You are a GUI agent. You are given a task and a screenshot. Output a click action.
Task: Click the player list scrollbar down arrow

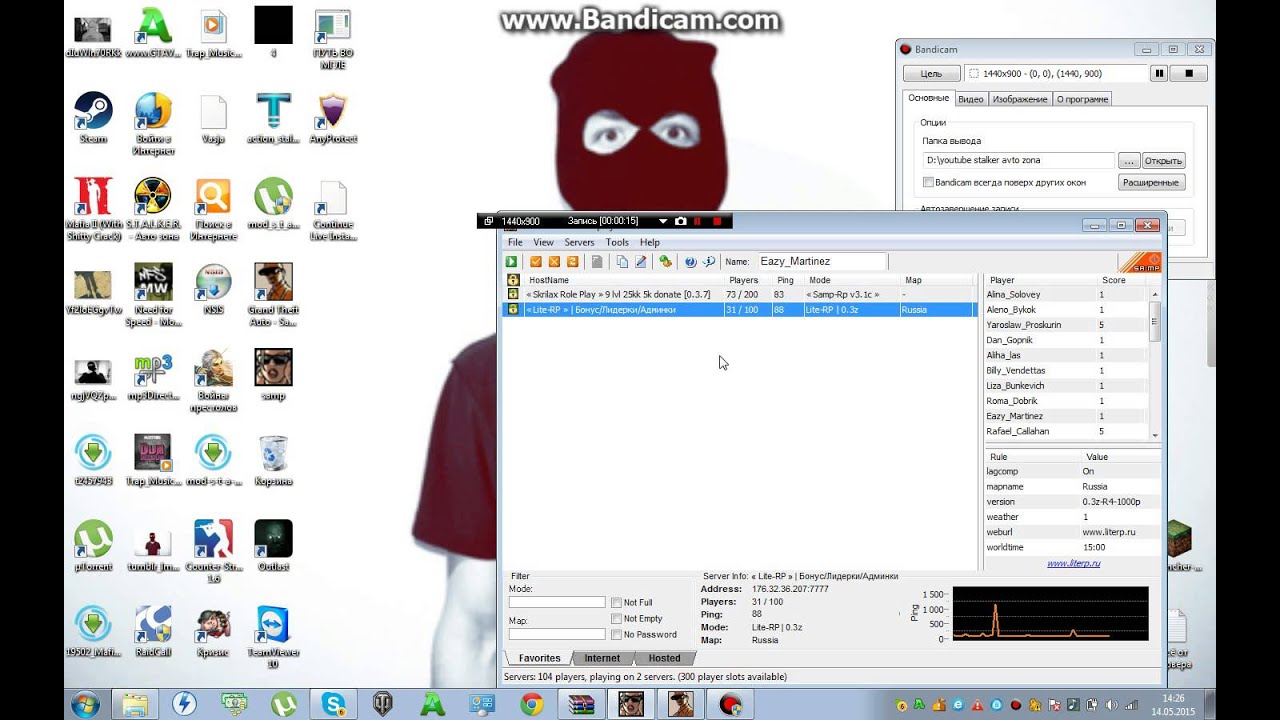1156,435
